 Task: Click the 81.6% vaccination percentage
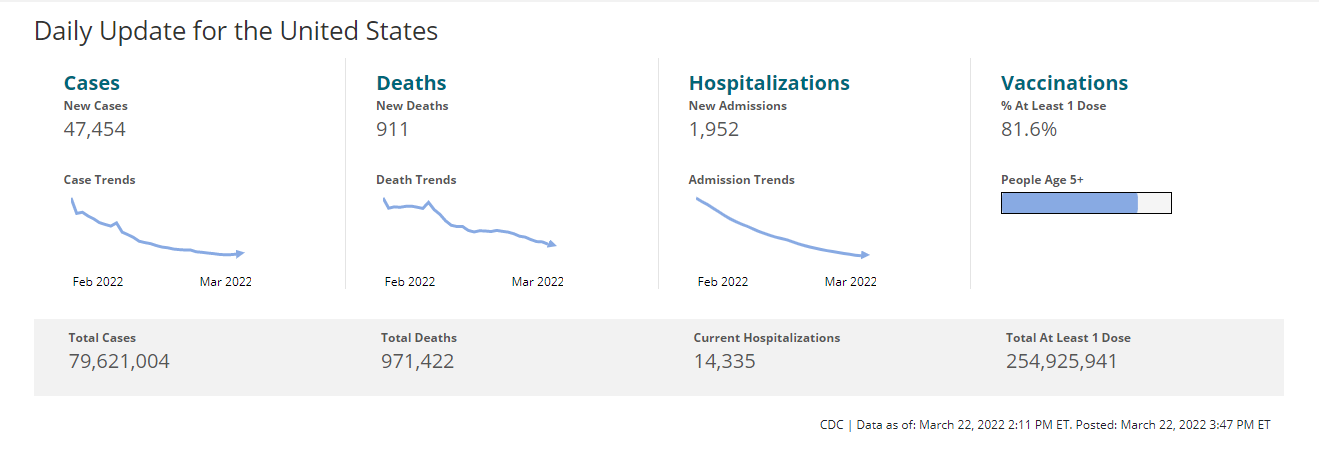[x=1029, y=129]
